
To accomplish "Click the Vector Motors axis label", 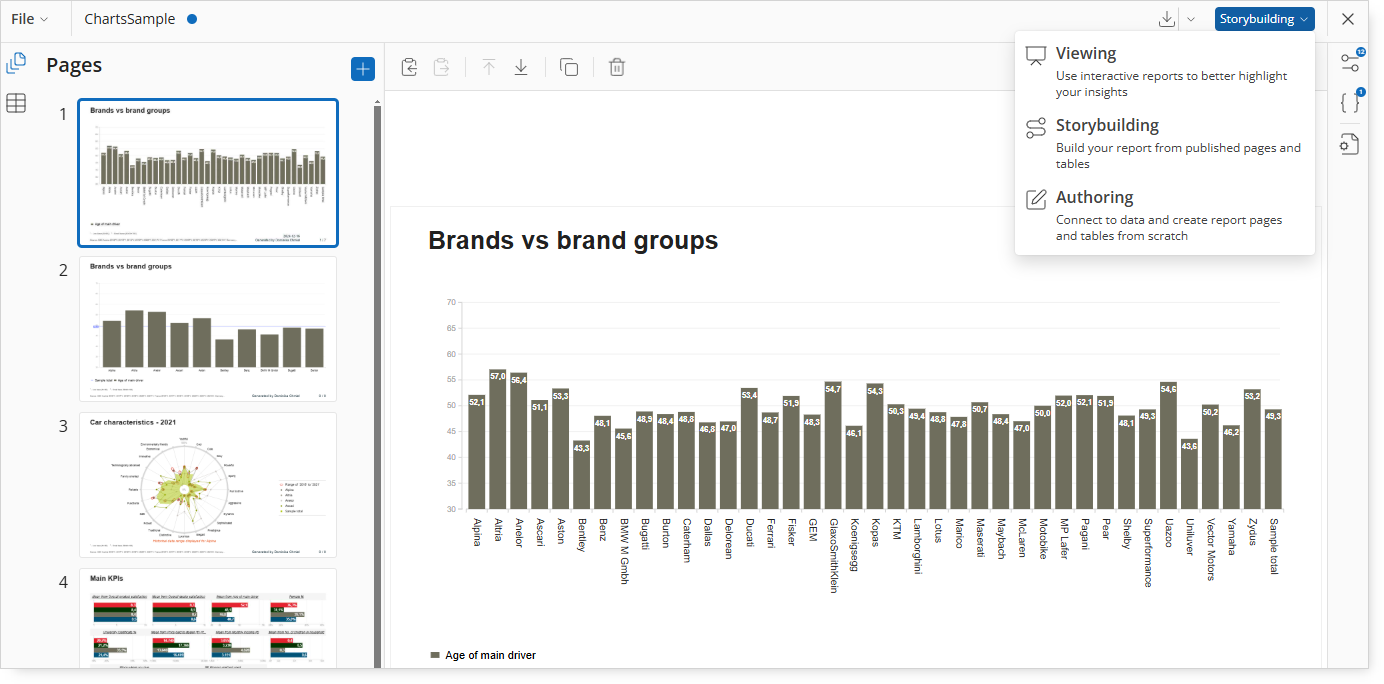I will (x=1211, y=548).
